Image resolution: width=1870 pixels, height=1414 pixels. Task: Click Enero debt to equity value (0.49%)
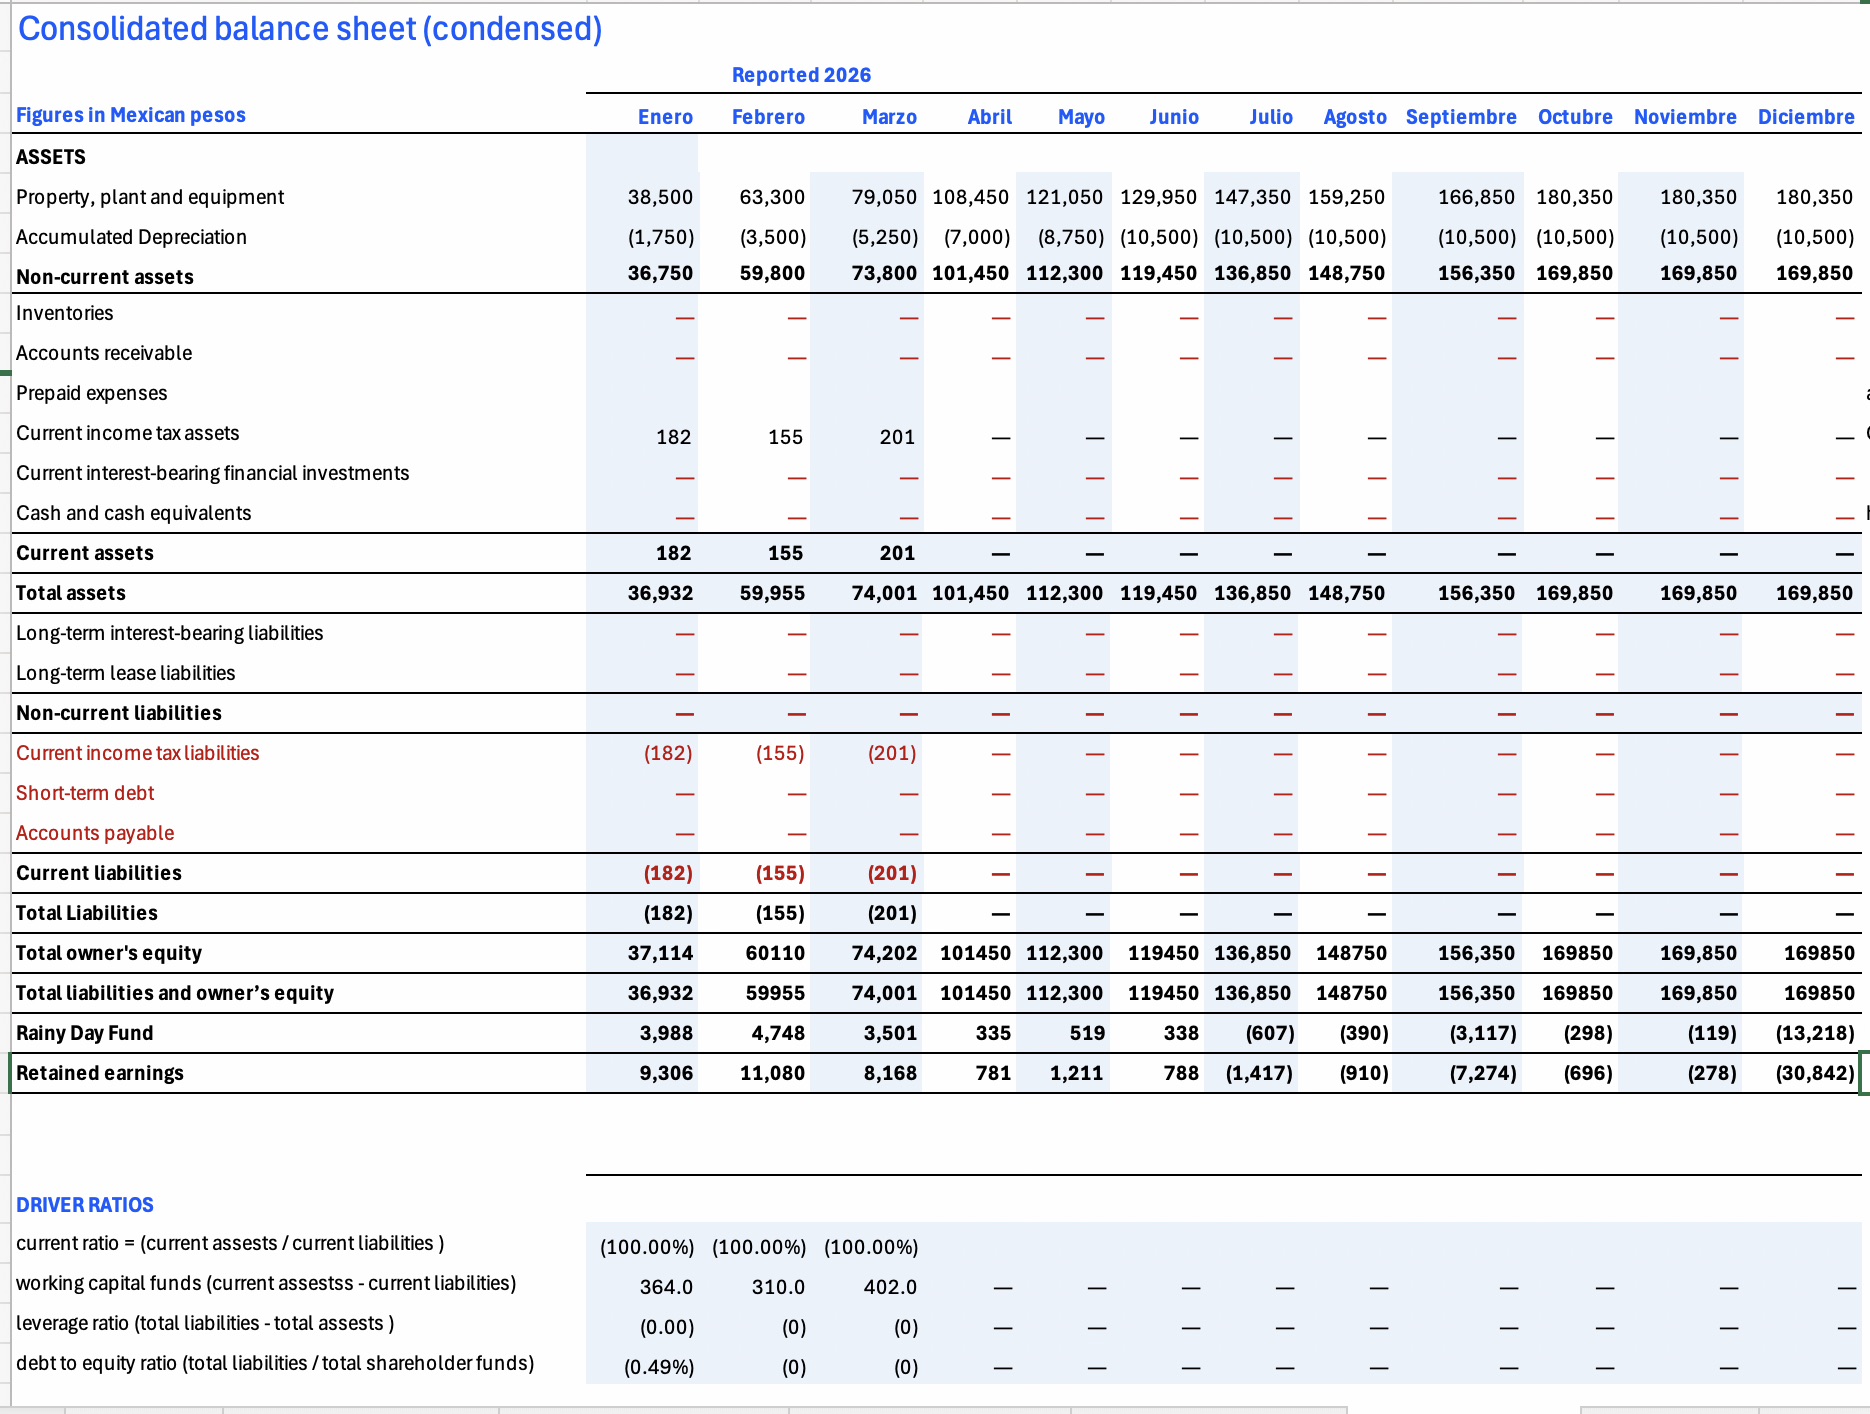[659, 1367]
